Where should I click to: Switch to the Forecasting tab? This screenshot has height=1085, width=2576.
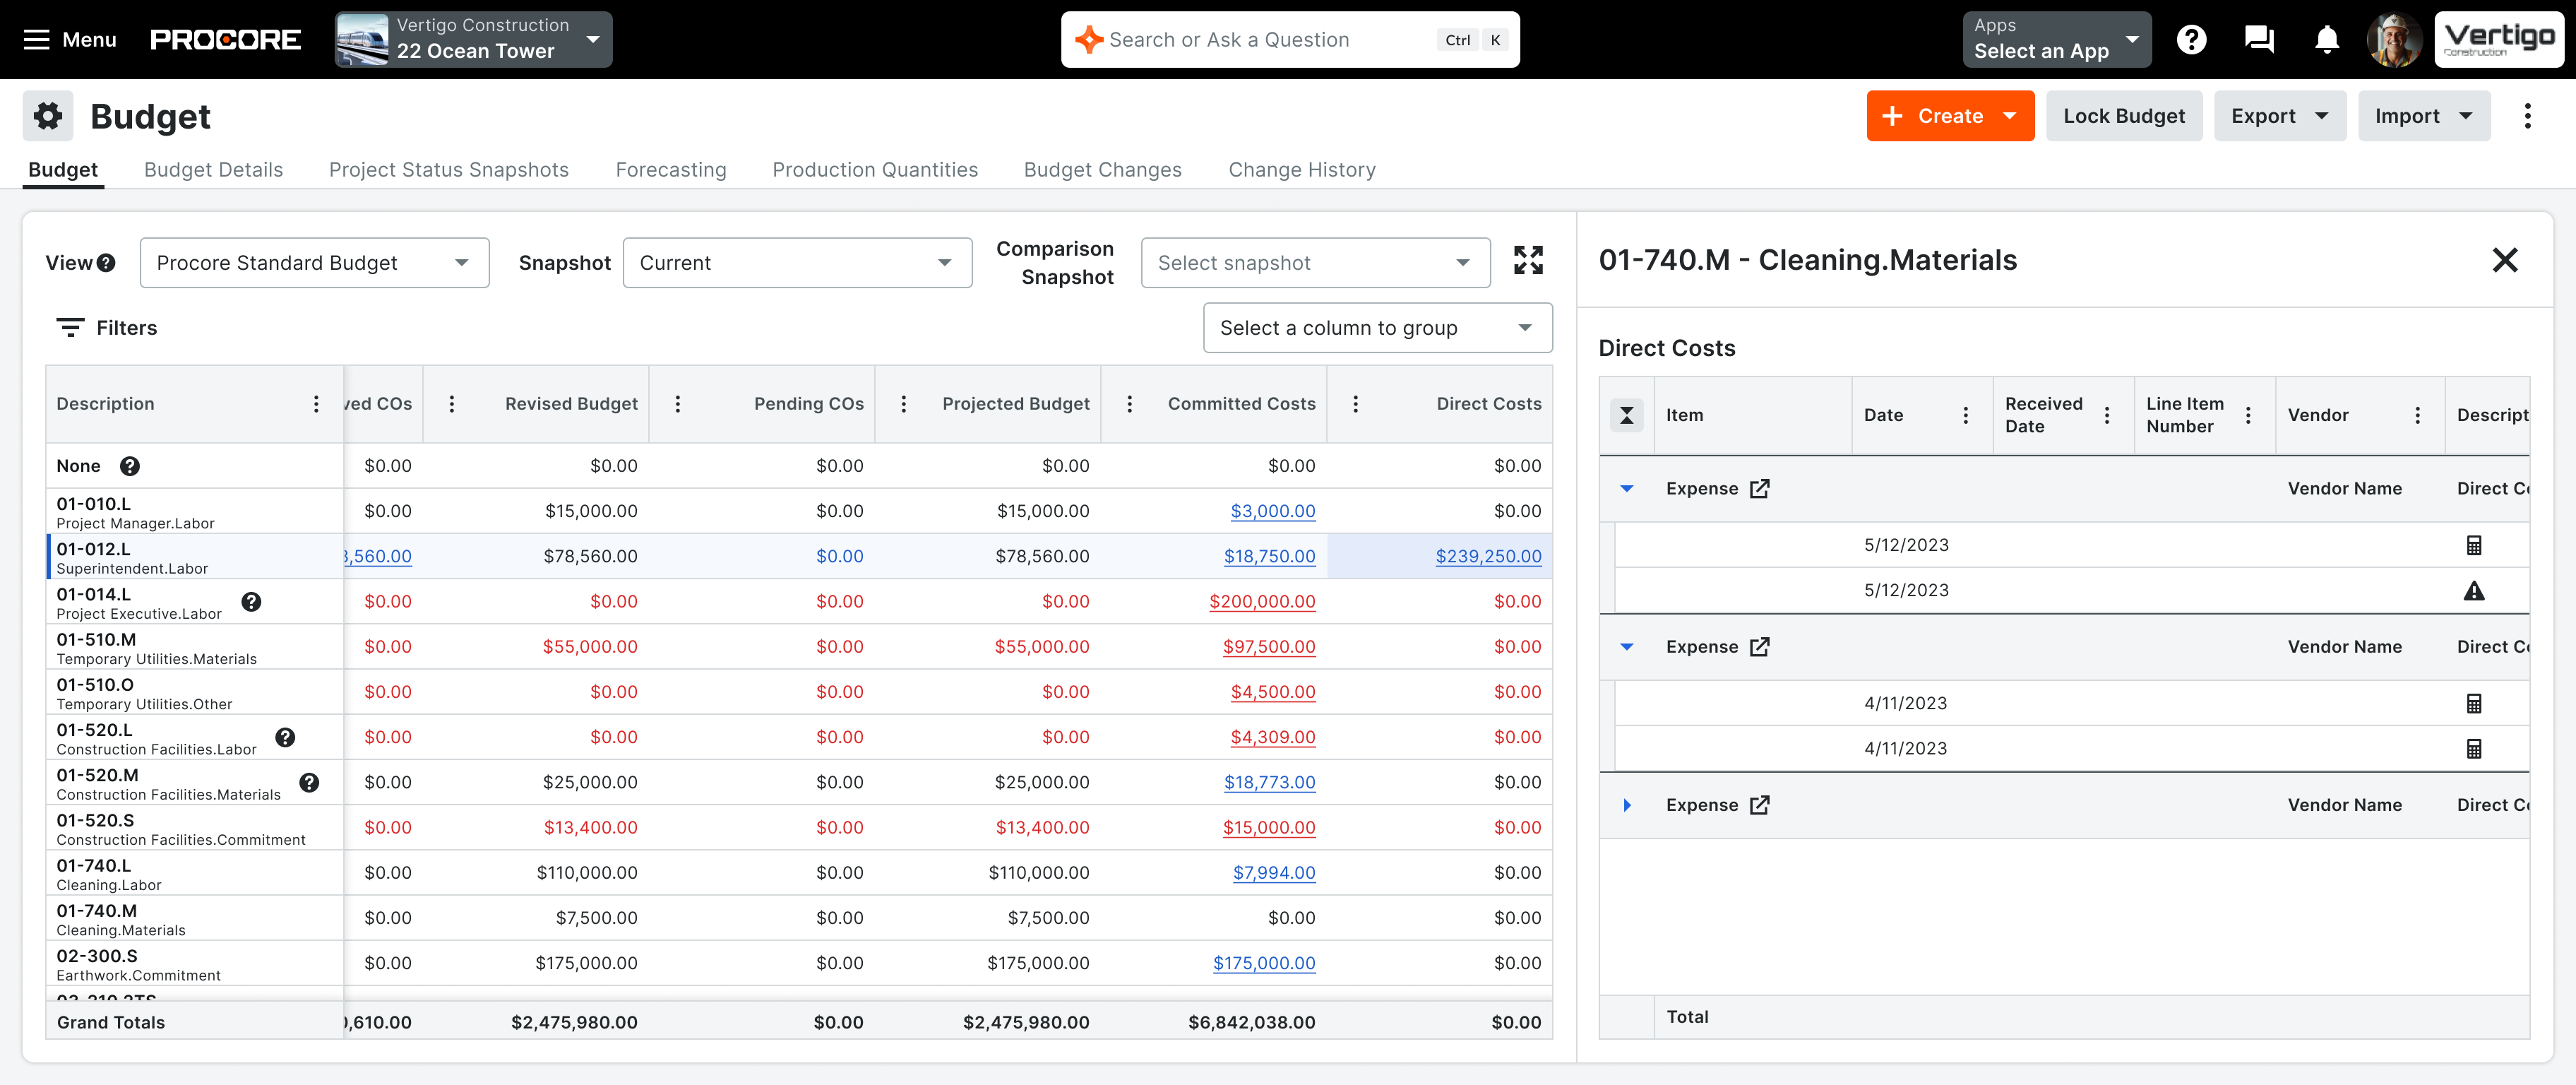[x=670, y=170]
